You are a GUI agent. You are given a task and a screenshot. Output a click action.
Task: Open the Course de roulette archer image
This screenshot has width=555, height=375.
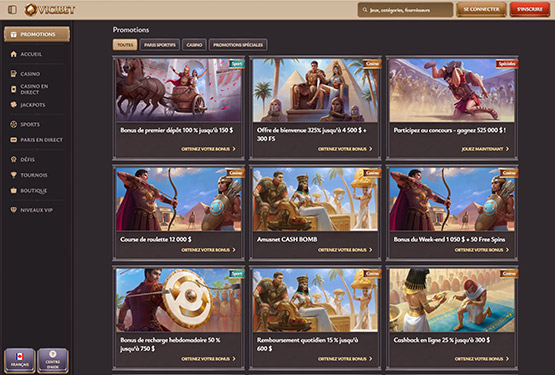coord(179,199)
